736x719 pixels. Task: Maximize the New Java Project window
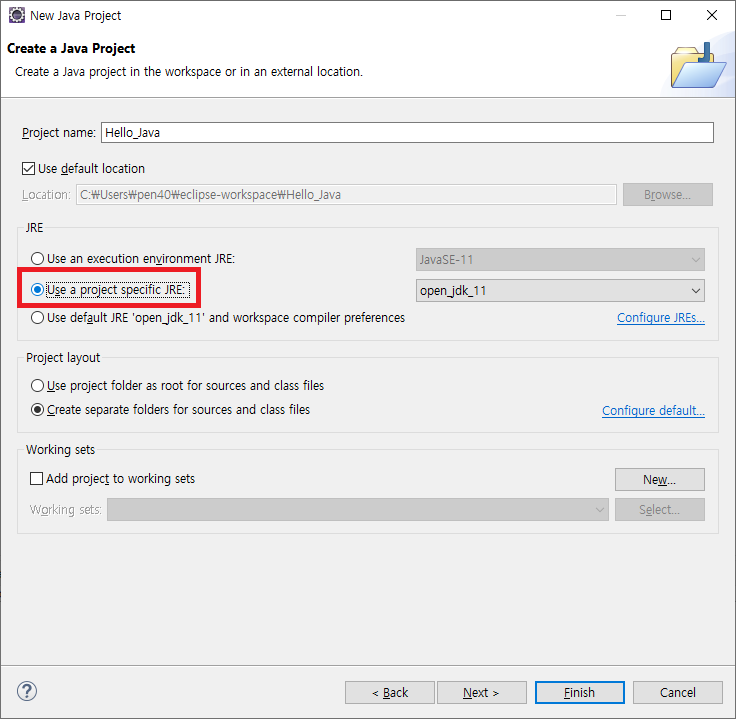(x=666, y=15)
